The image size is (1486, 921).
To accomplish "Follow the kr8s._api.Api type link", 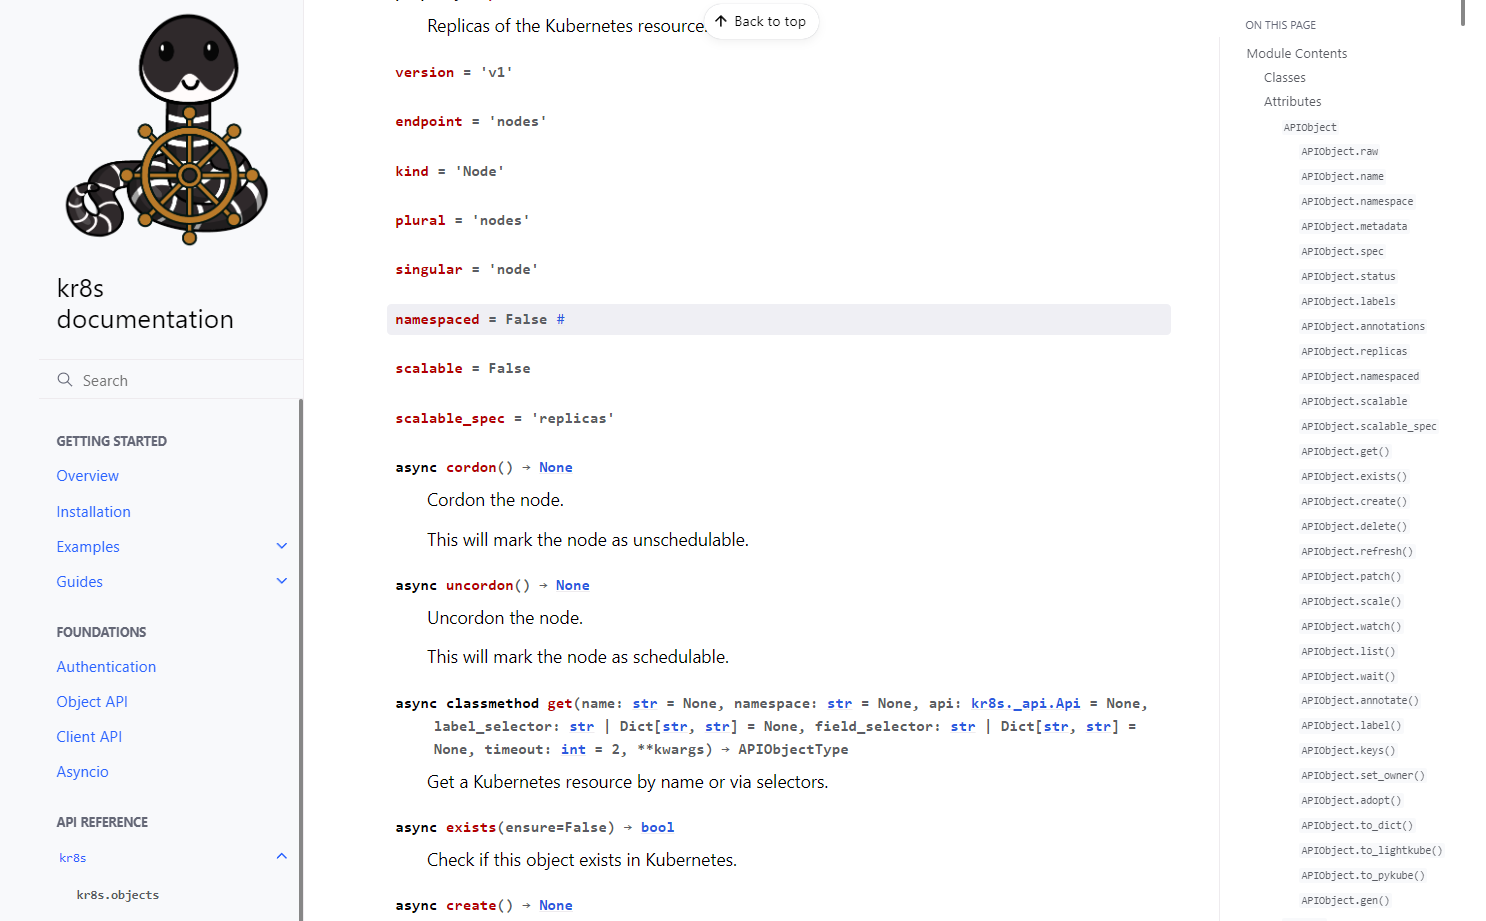I will coord(1026,704).
